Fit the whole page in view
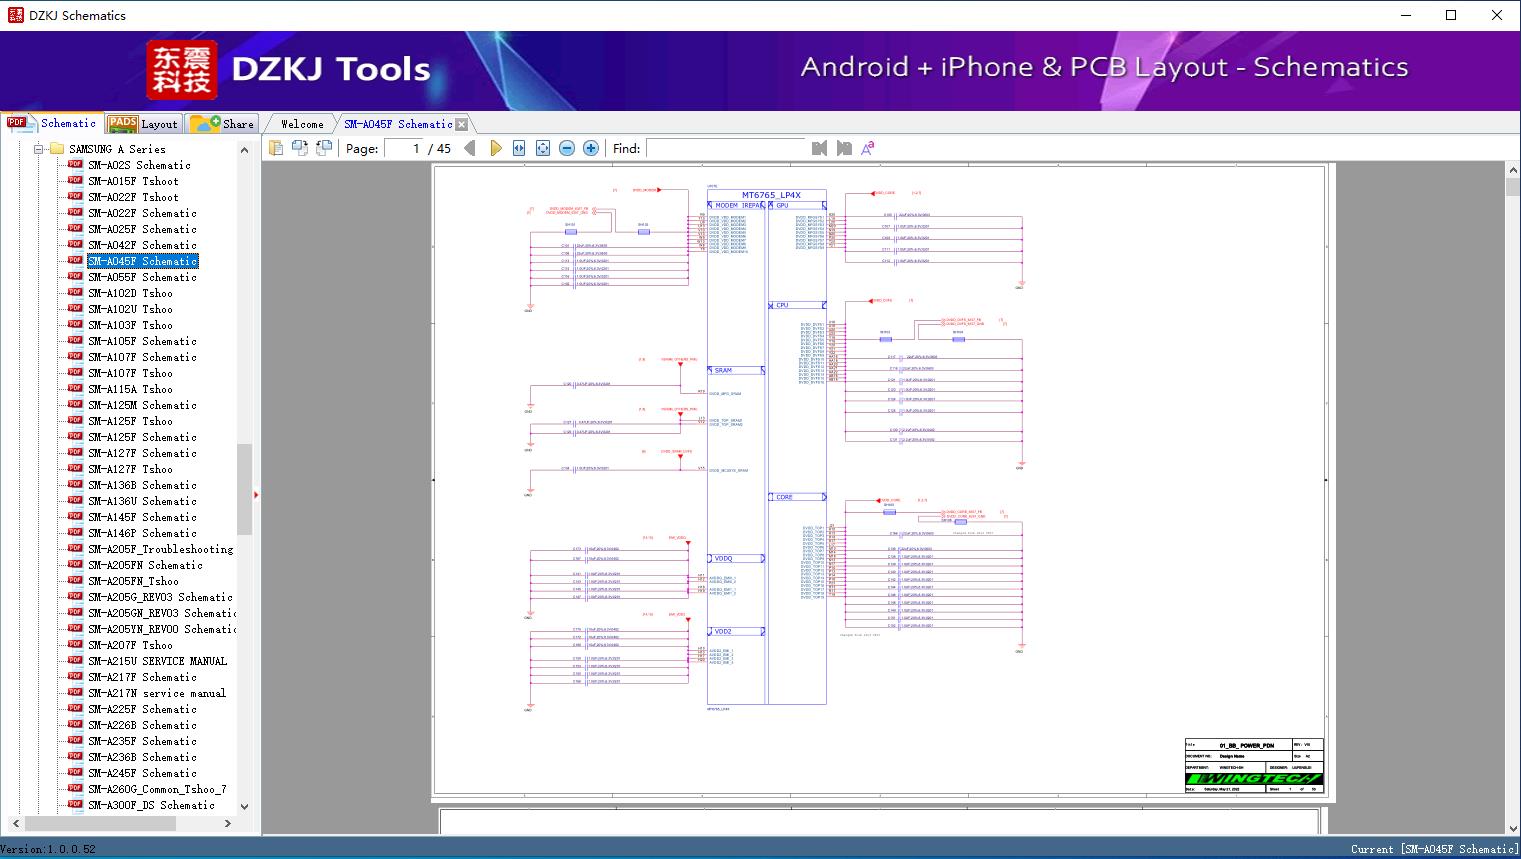The width and height of the screenshot is (1521, 859). click(543, 148)
